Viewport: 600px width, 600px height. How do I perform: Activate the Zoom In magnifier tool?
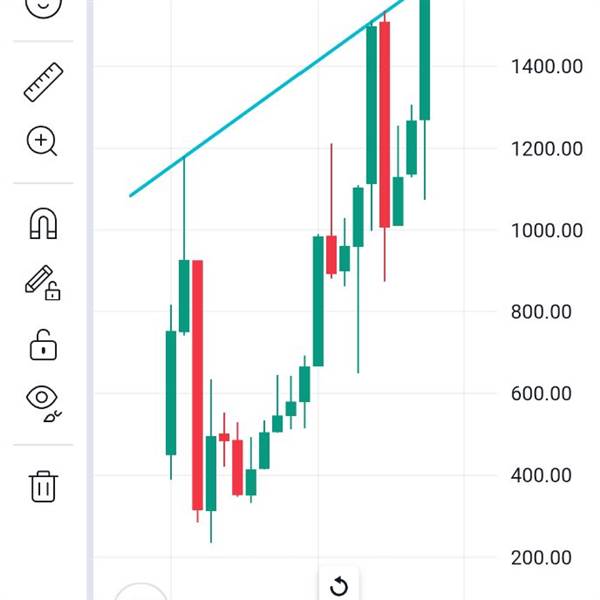42,141
